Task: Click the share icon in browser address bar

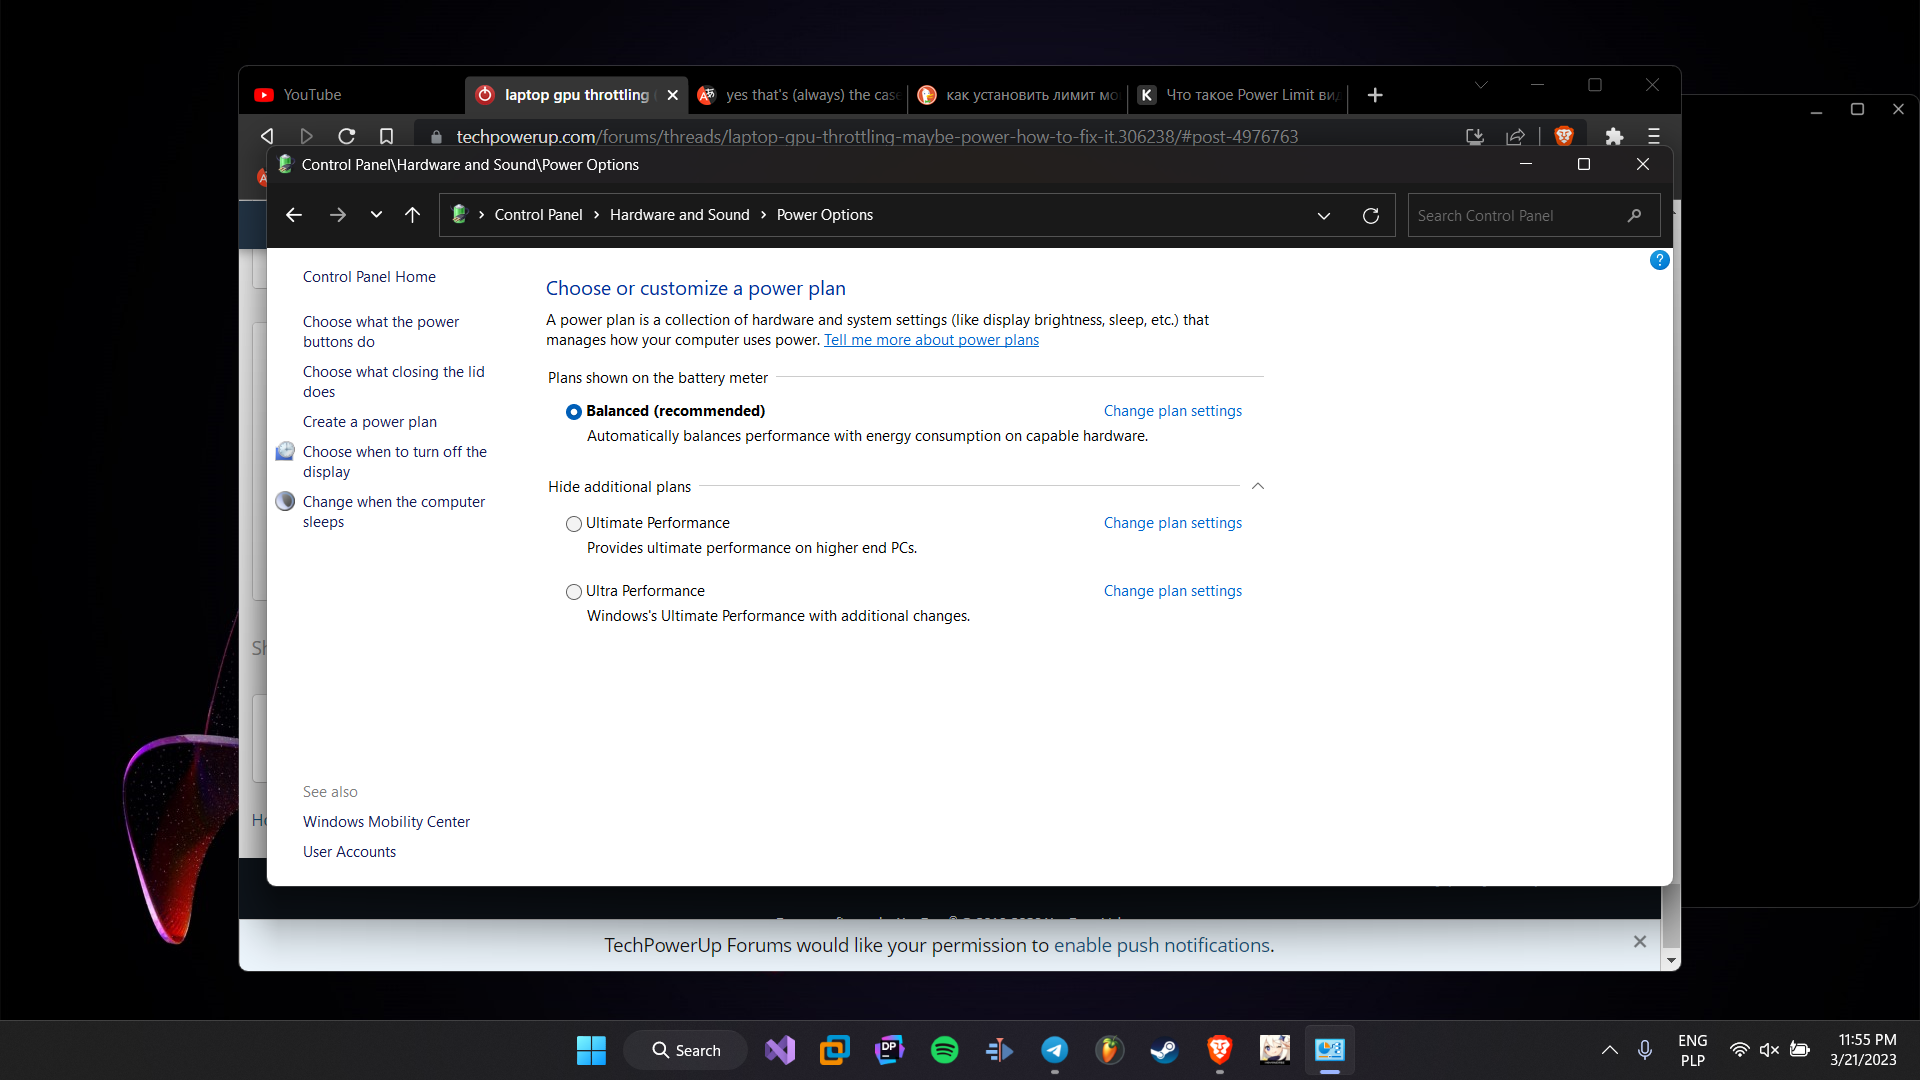Action: click(x=1515, y=136)
